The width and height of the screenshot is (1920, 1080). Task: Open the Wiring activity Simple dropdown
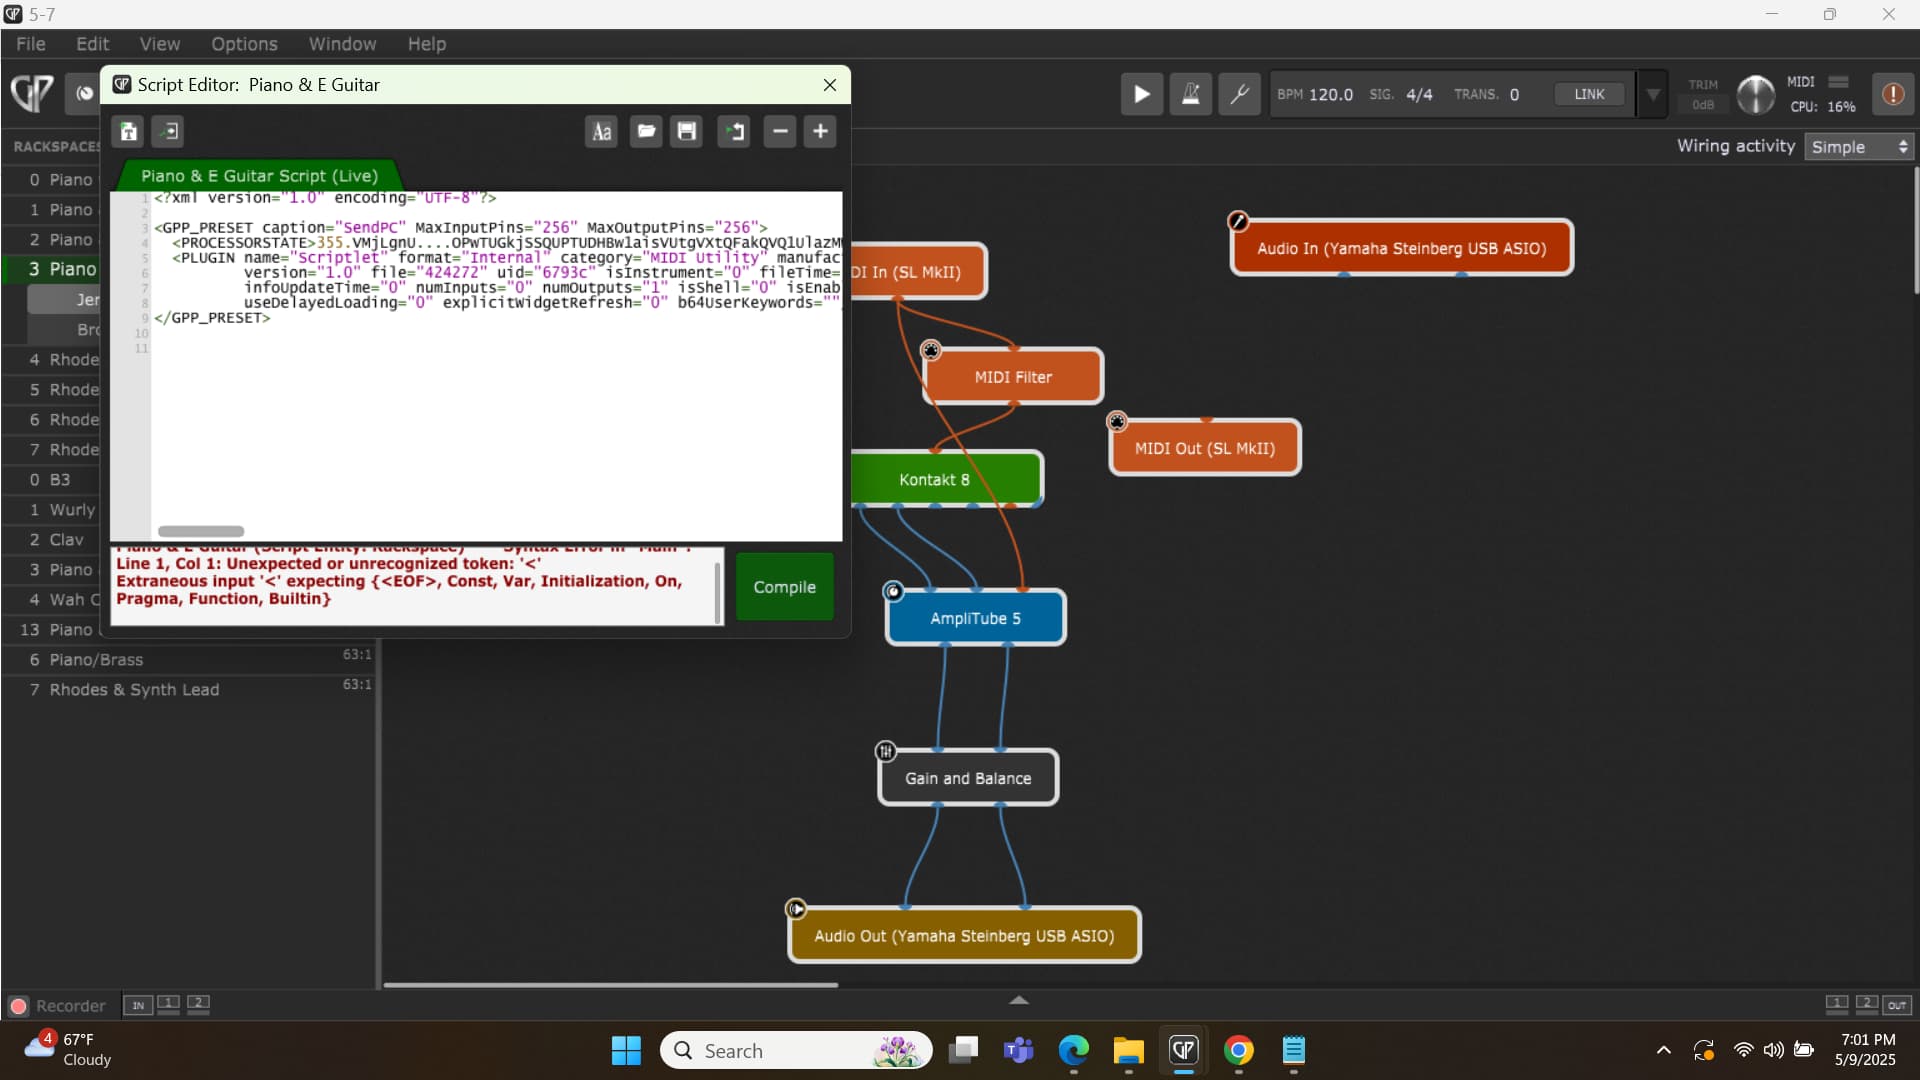[1859, 147]
